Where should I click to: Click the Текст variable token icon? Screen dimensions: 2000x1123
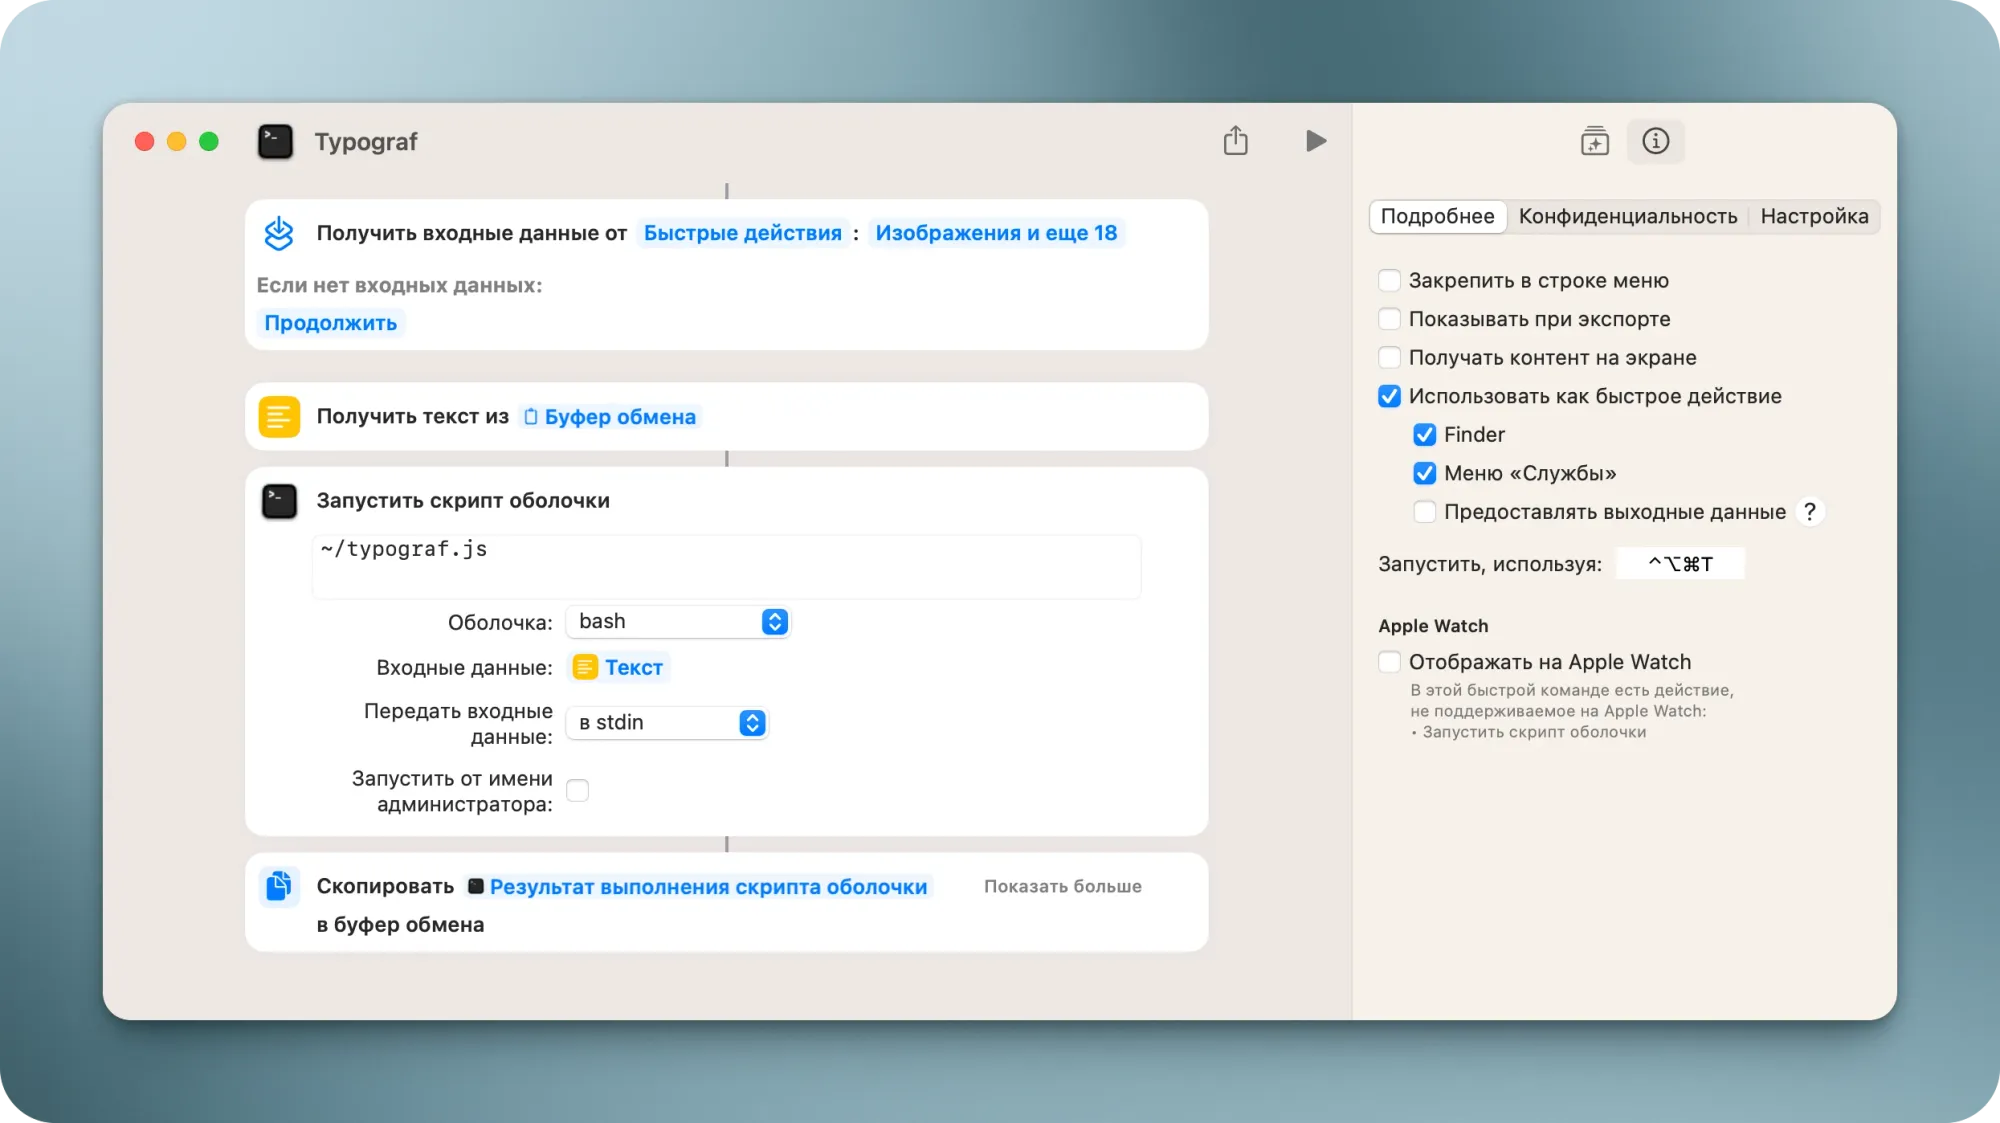point(585,667)
